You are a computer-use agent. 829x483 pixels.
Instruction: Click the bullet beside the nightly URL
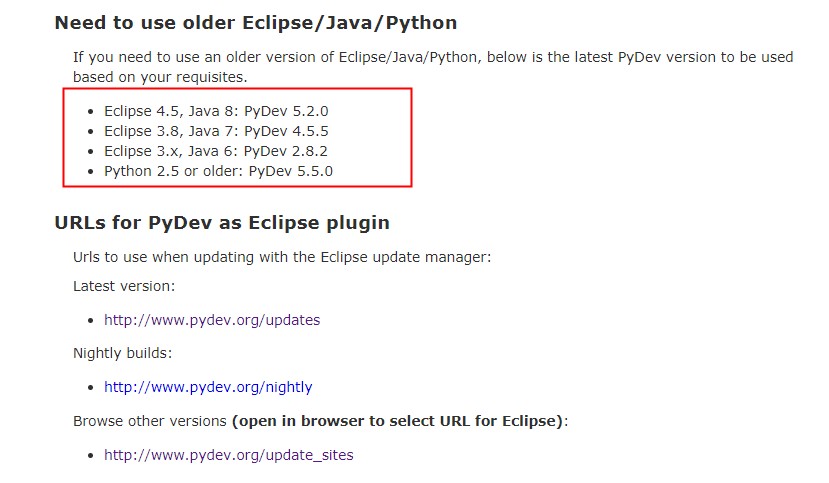tap(92, 388)
